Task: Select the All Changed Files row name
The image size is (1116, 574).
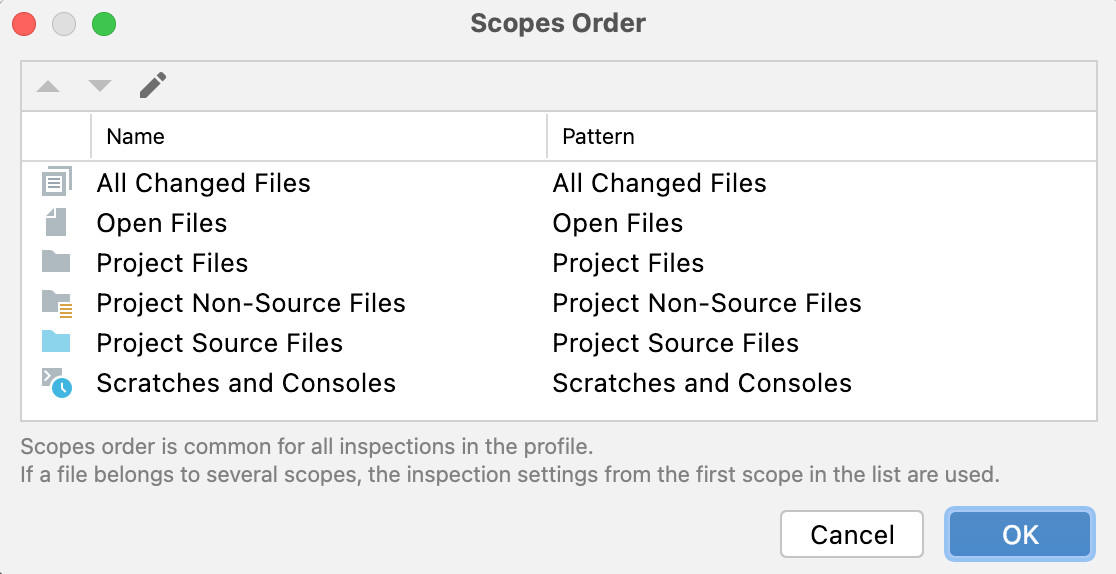Action: (204, 183)
